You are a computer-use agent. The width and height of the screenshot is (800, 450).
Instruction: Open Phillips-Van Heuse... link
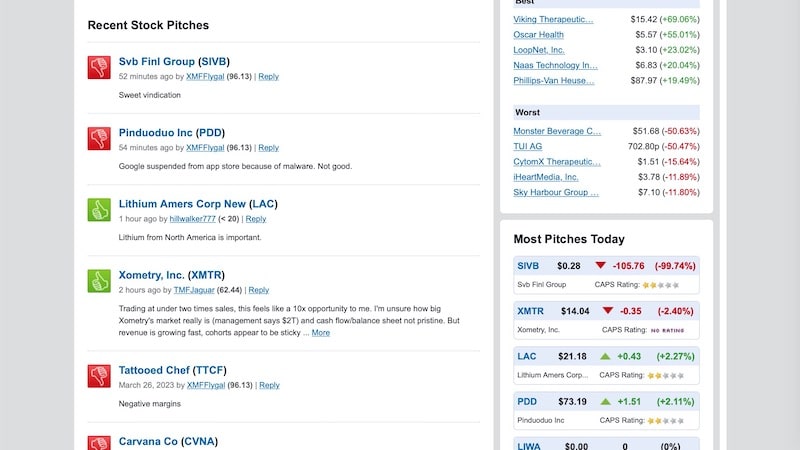(x=554, y=81)
